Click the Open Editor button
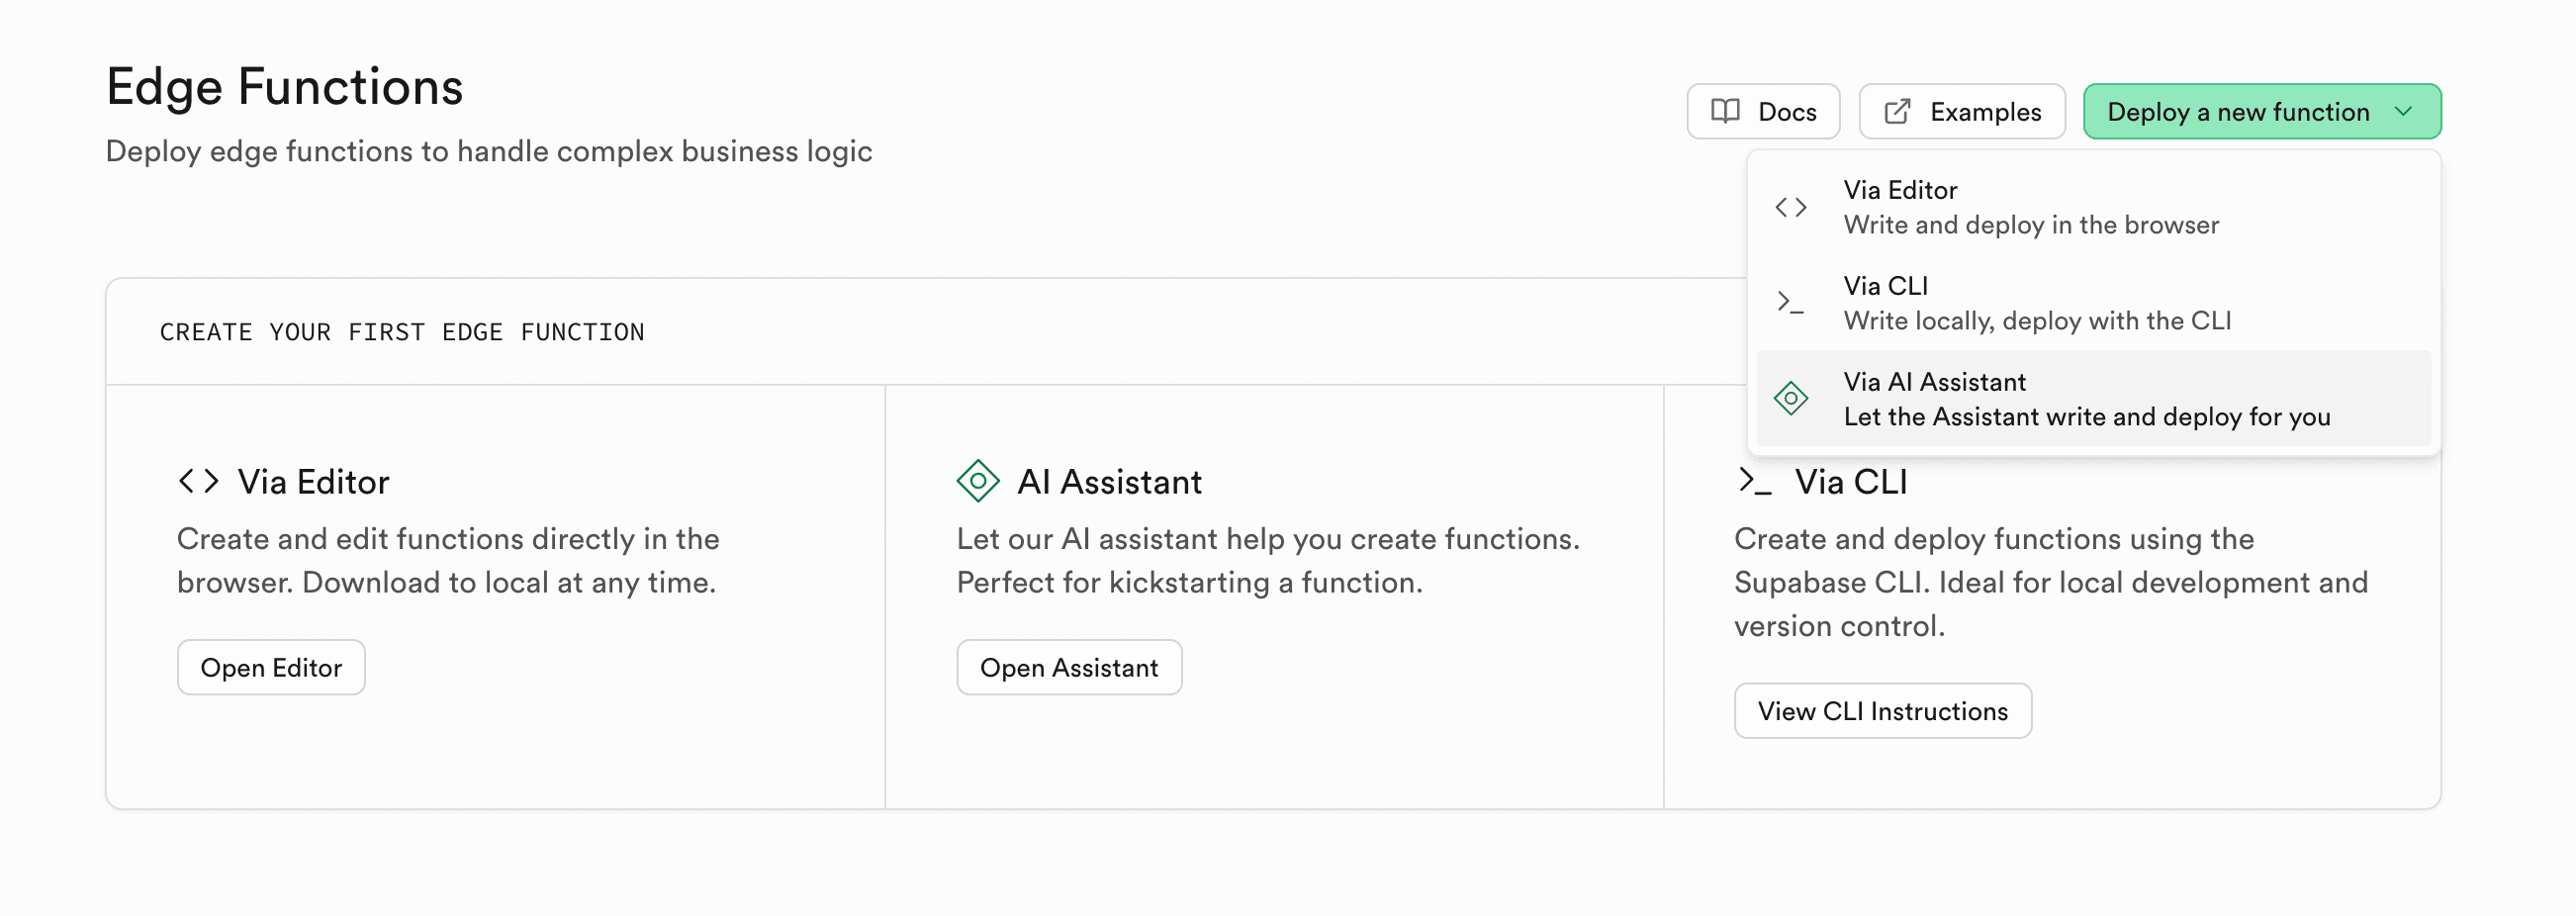Image resolution: width=2576 pixels, height=916 pixels. [x=270, y=667]
